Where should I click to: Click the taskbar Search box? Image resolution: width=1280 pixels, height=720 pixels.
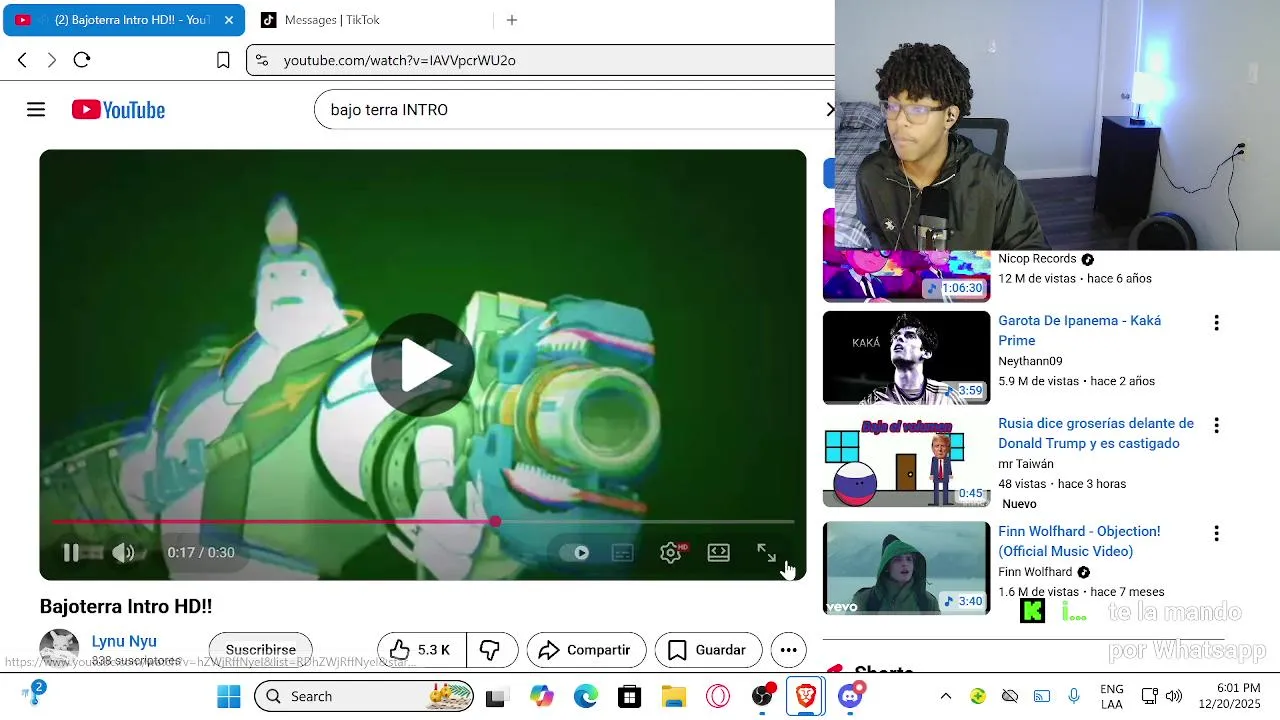[365, 697]
